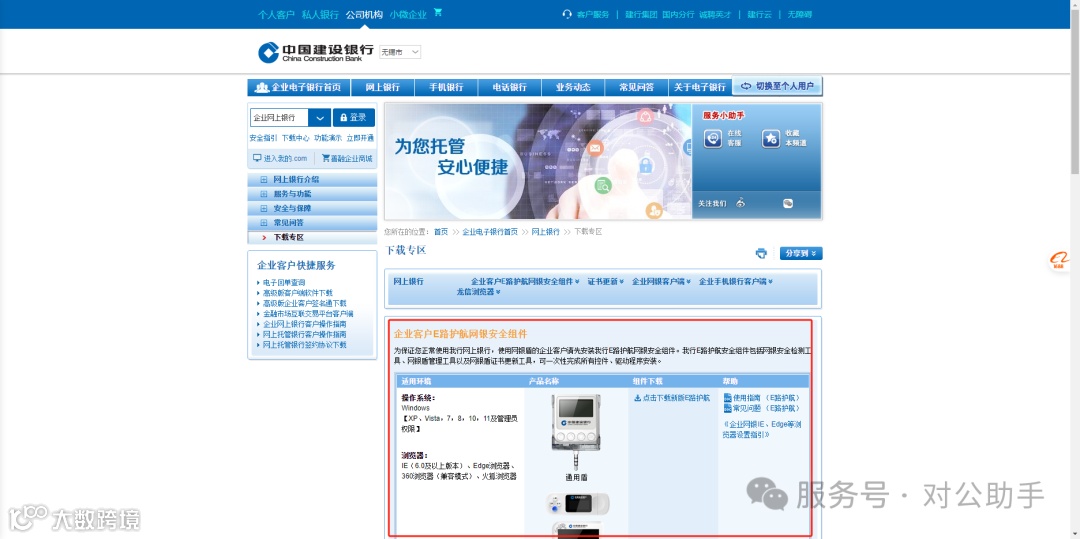Switch to 小微企业 top menu

coord(408,14)
